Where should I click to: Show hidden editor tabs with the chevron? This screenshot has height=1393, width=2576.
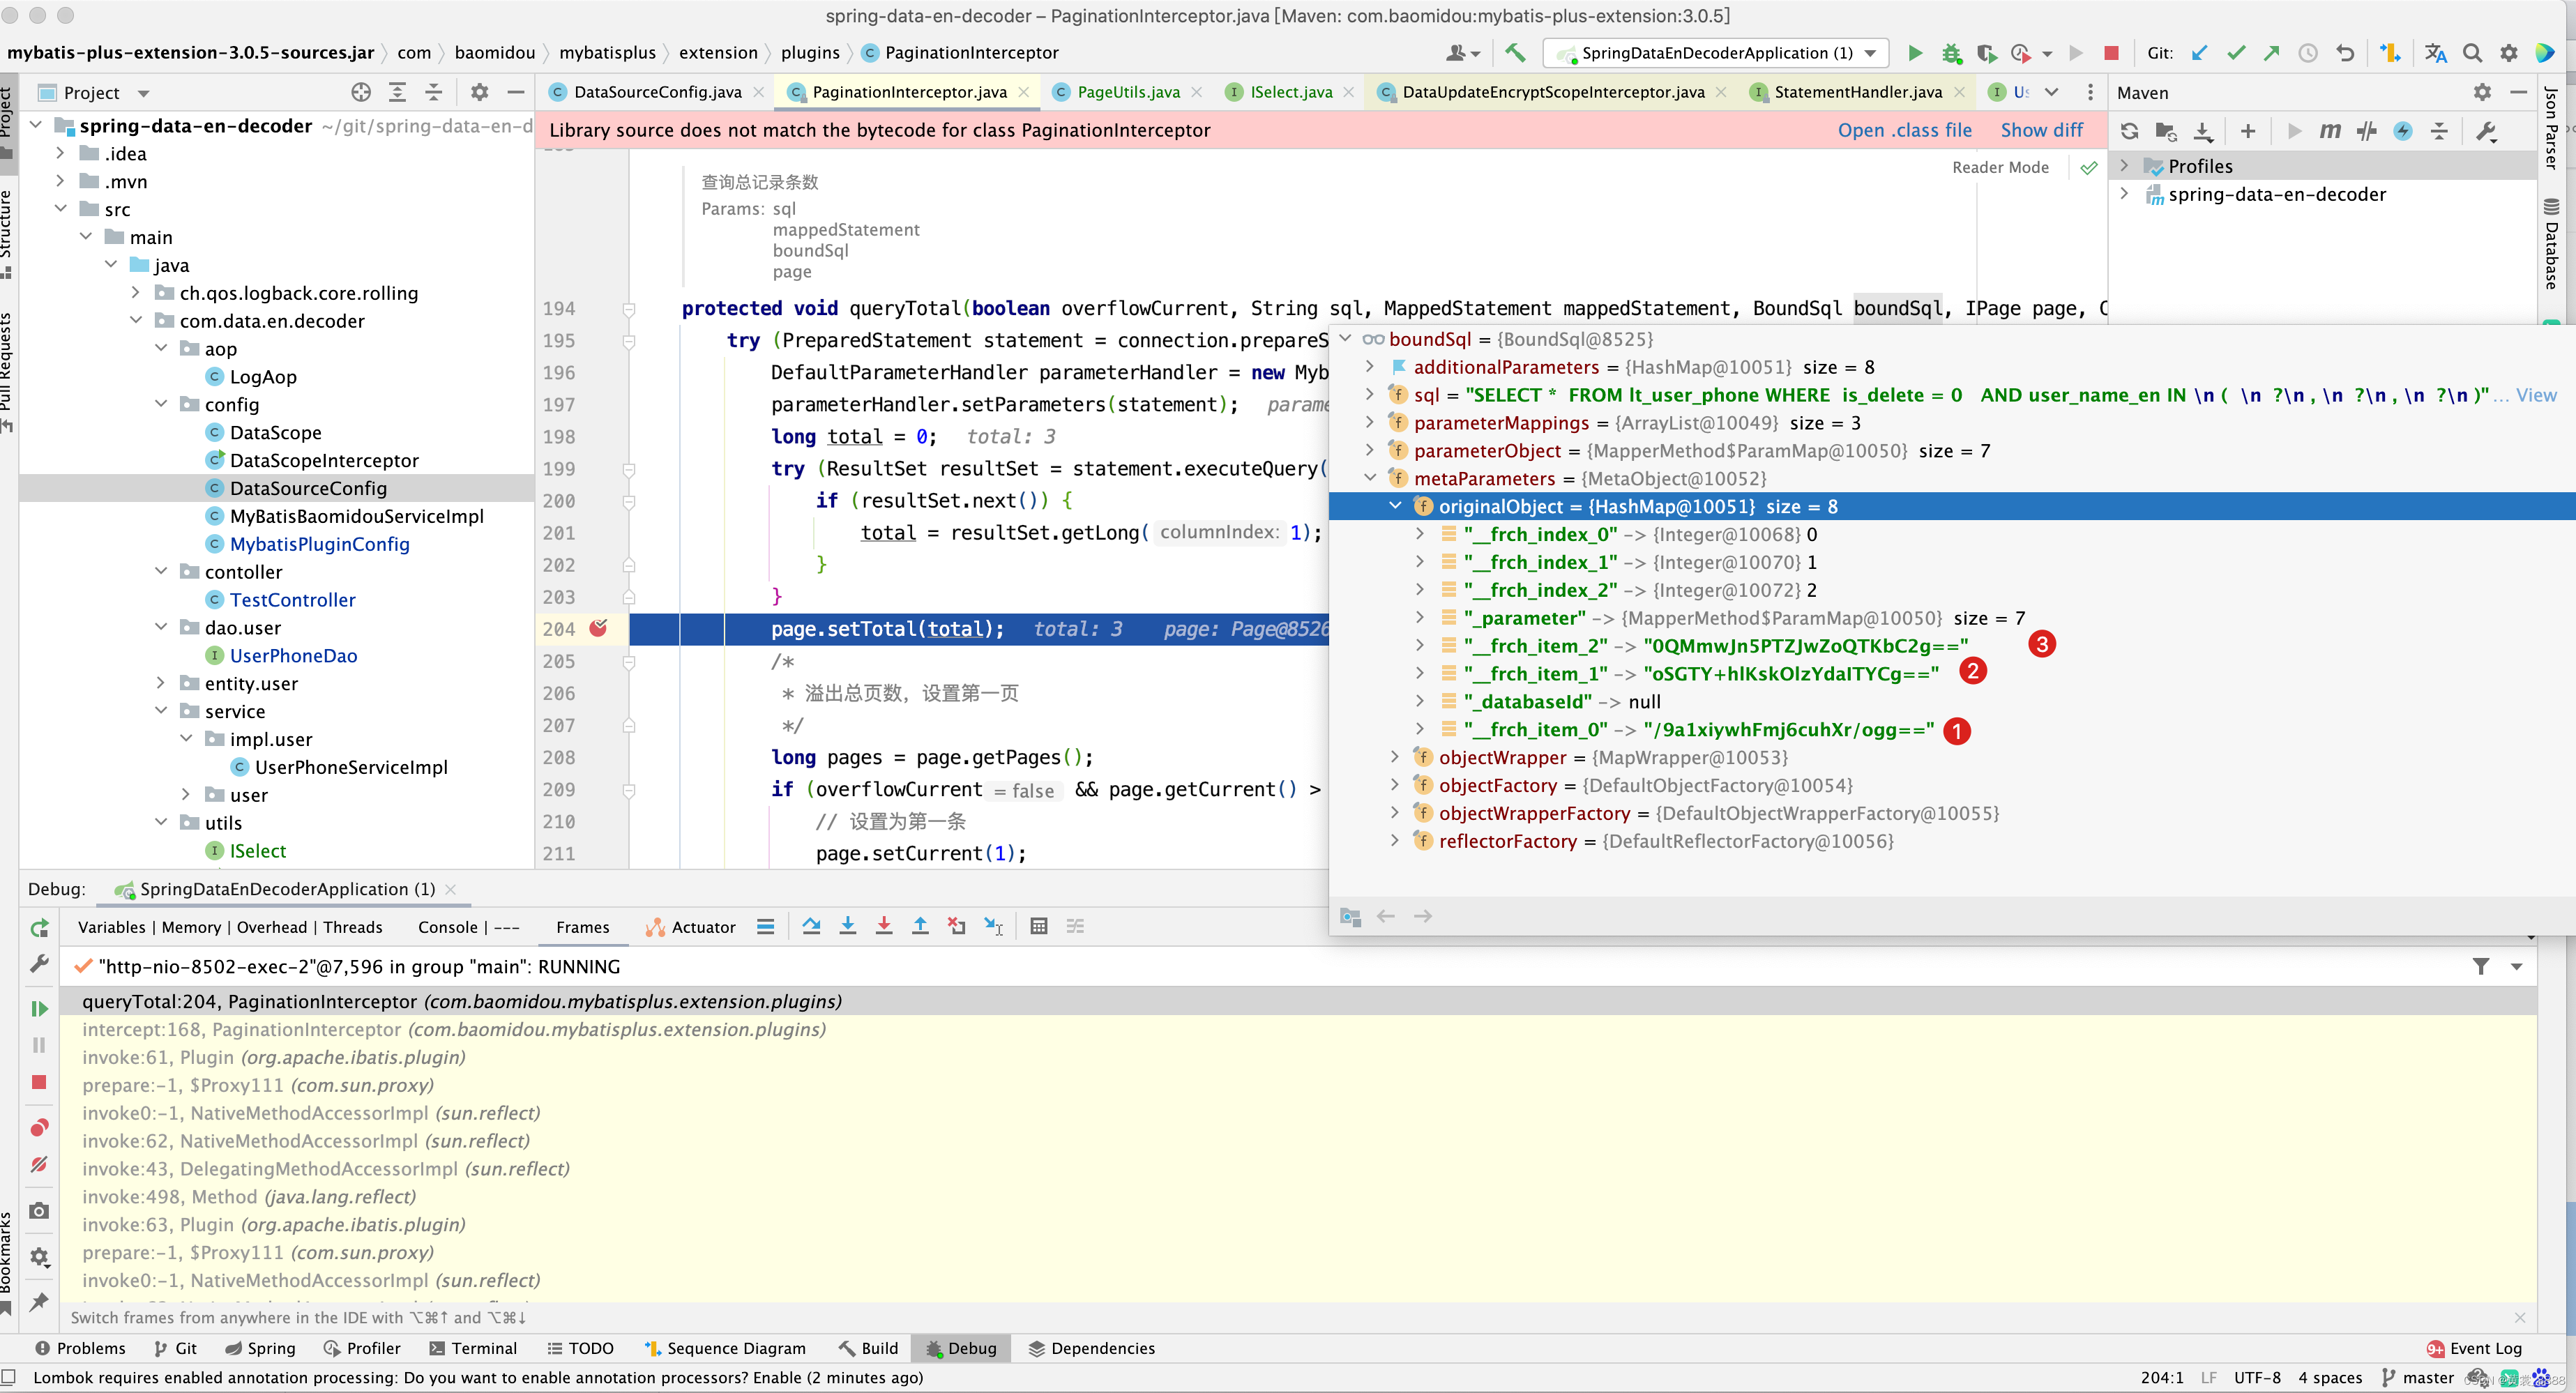tap(2052, 92)
